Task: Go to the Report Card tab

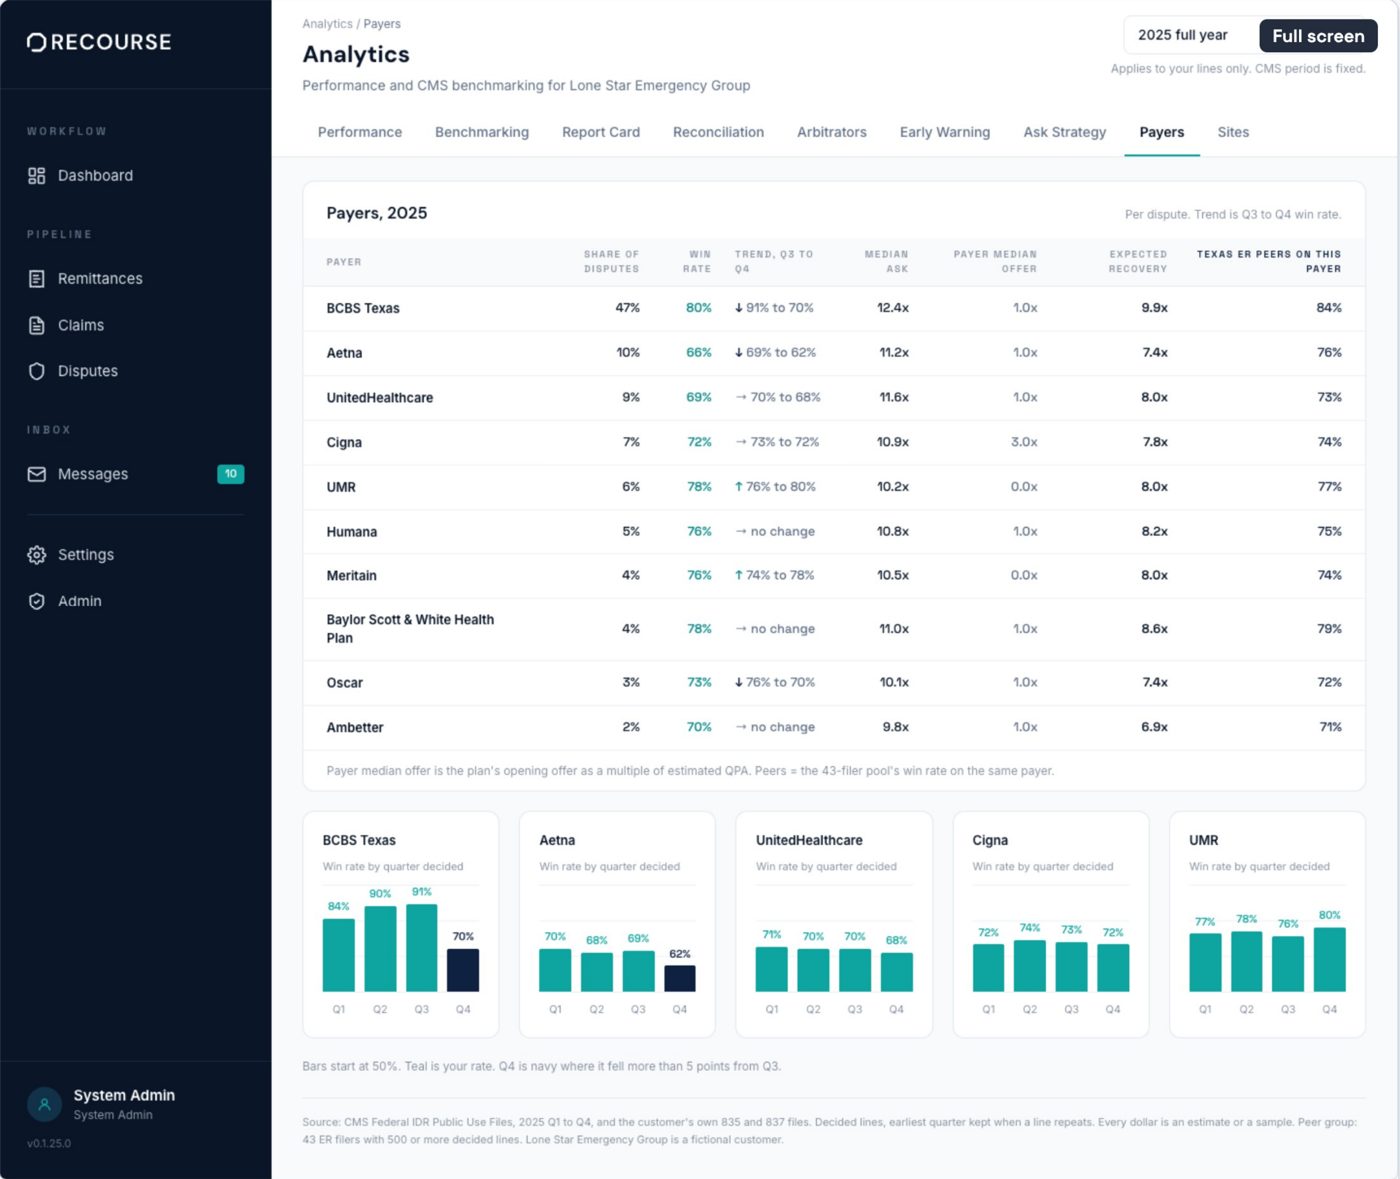Action: pos(601,132)
